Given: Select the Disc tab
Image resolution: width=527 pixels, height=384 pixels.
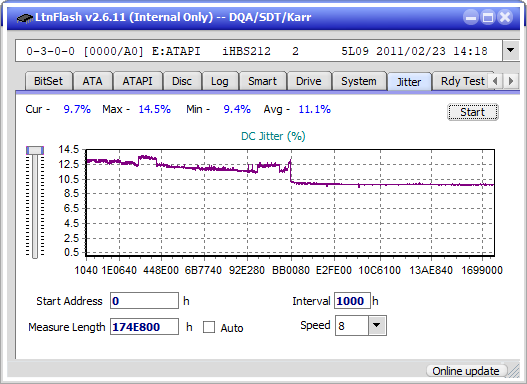Looking at the screenshot, I should point(182,81).
